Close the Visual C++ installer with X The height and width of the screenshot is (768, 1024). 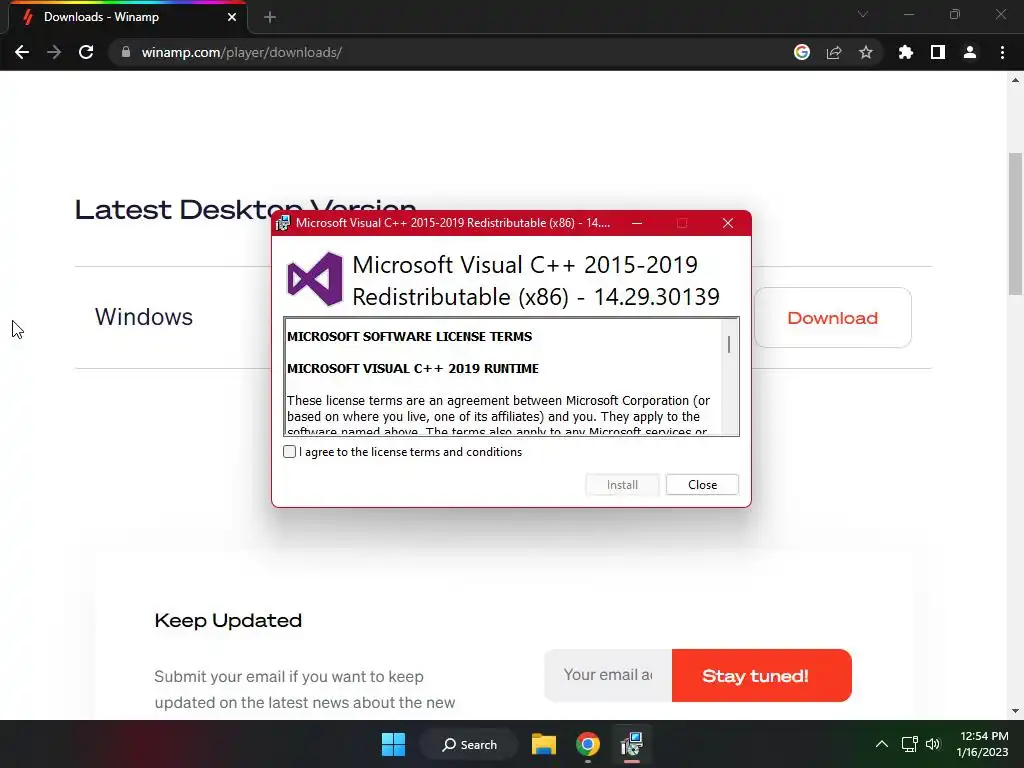click(728, 223)
